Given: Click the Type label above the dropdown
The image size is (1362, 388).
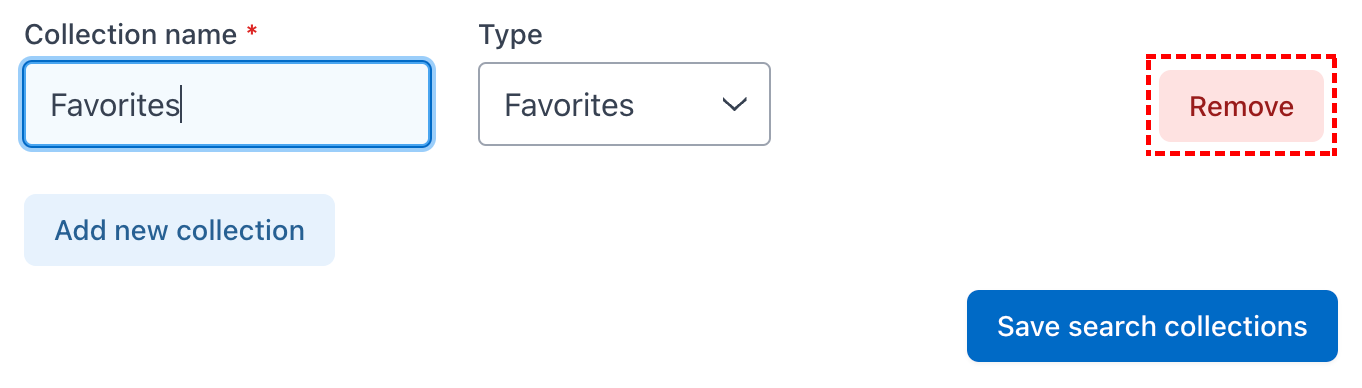Looking at the screenshot, I should click(510, 35).
